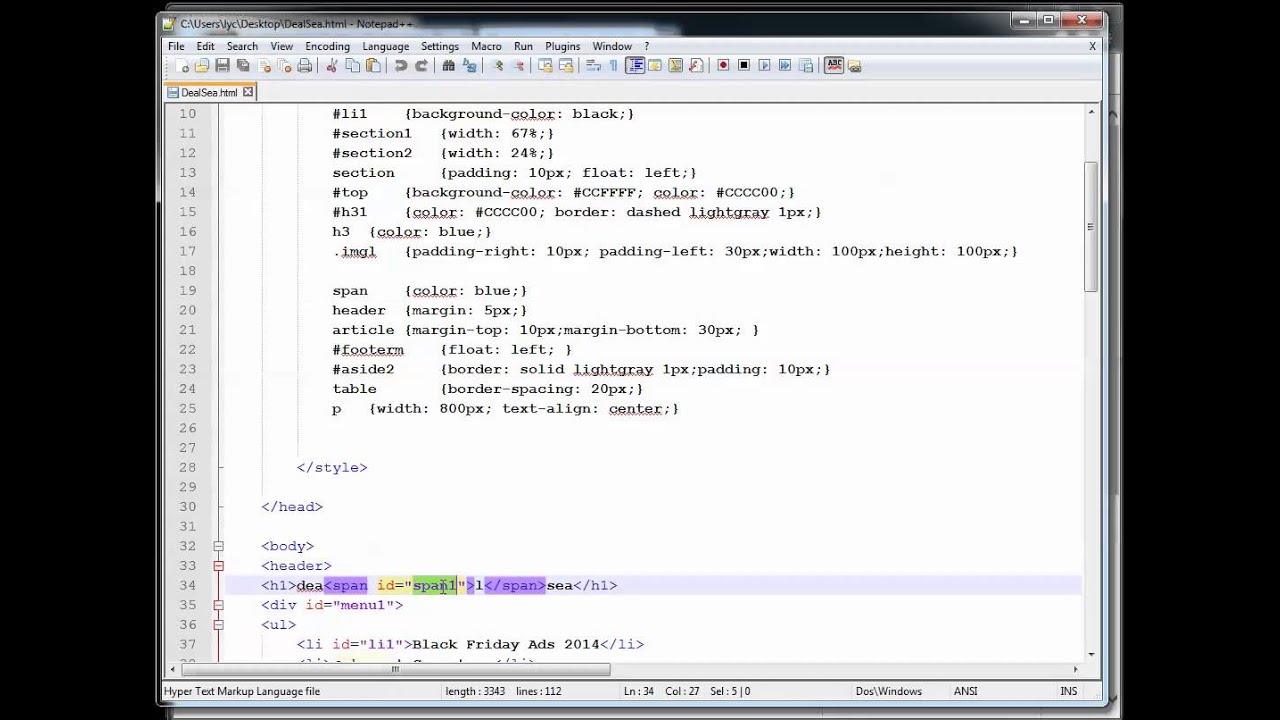Viewport: 1280px width, 720px height.
Task: Click the </style> closing tag text
Action: coord(332,467)
